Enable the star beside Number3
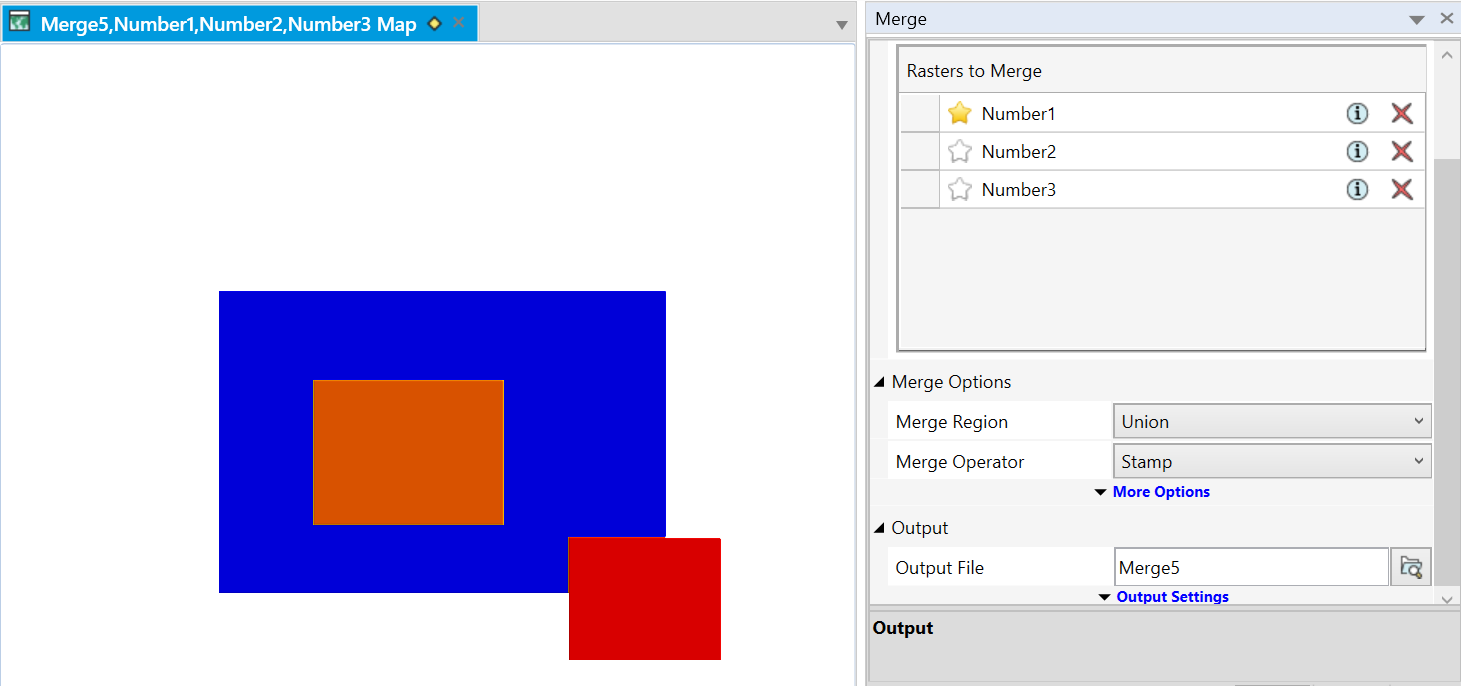Screen dimensions: 1461x686 click(x=959, y=189)
